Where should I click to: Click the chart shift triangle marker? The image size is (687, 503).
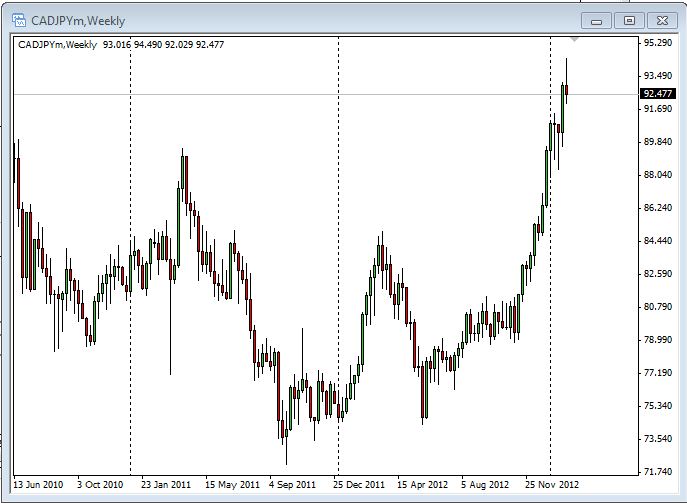pyautogui.click(x=575, y=40)
